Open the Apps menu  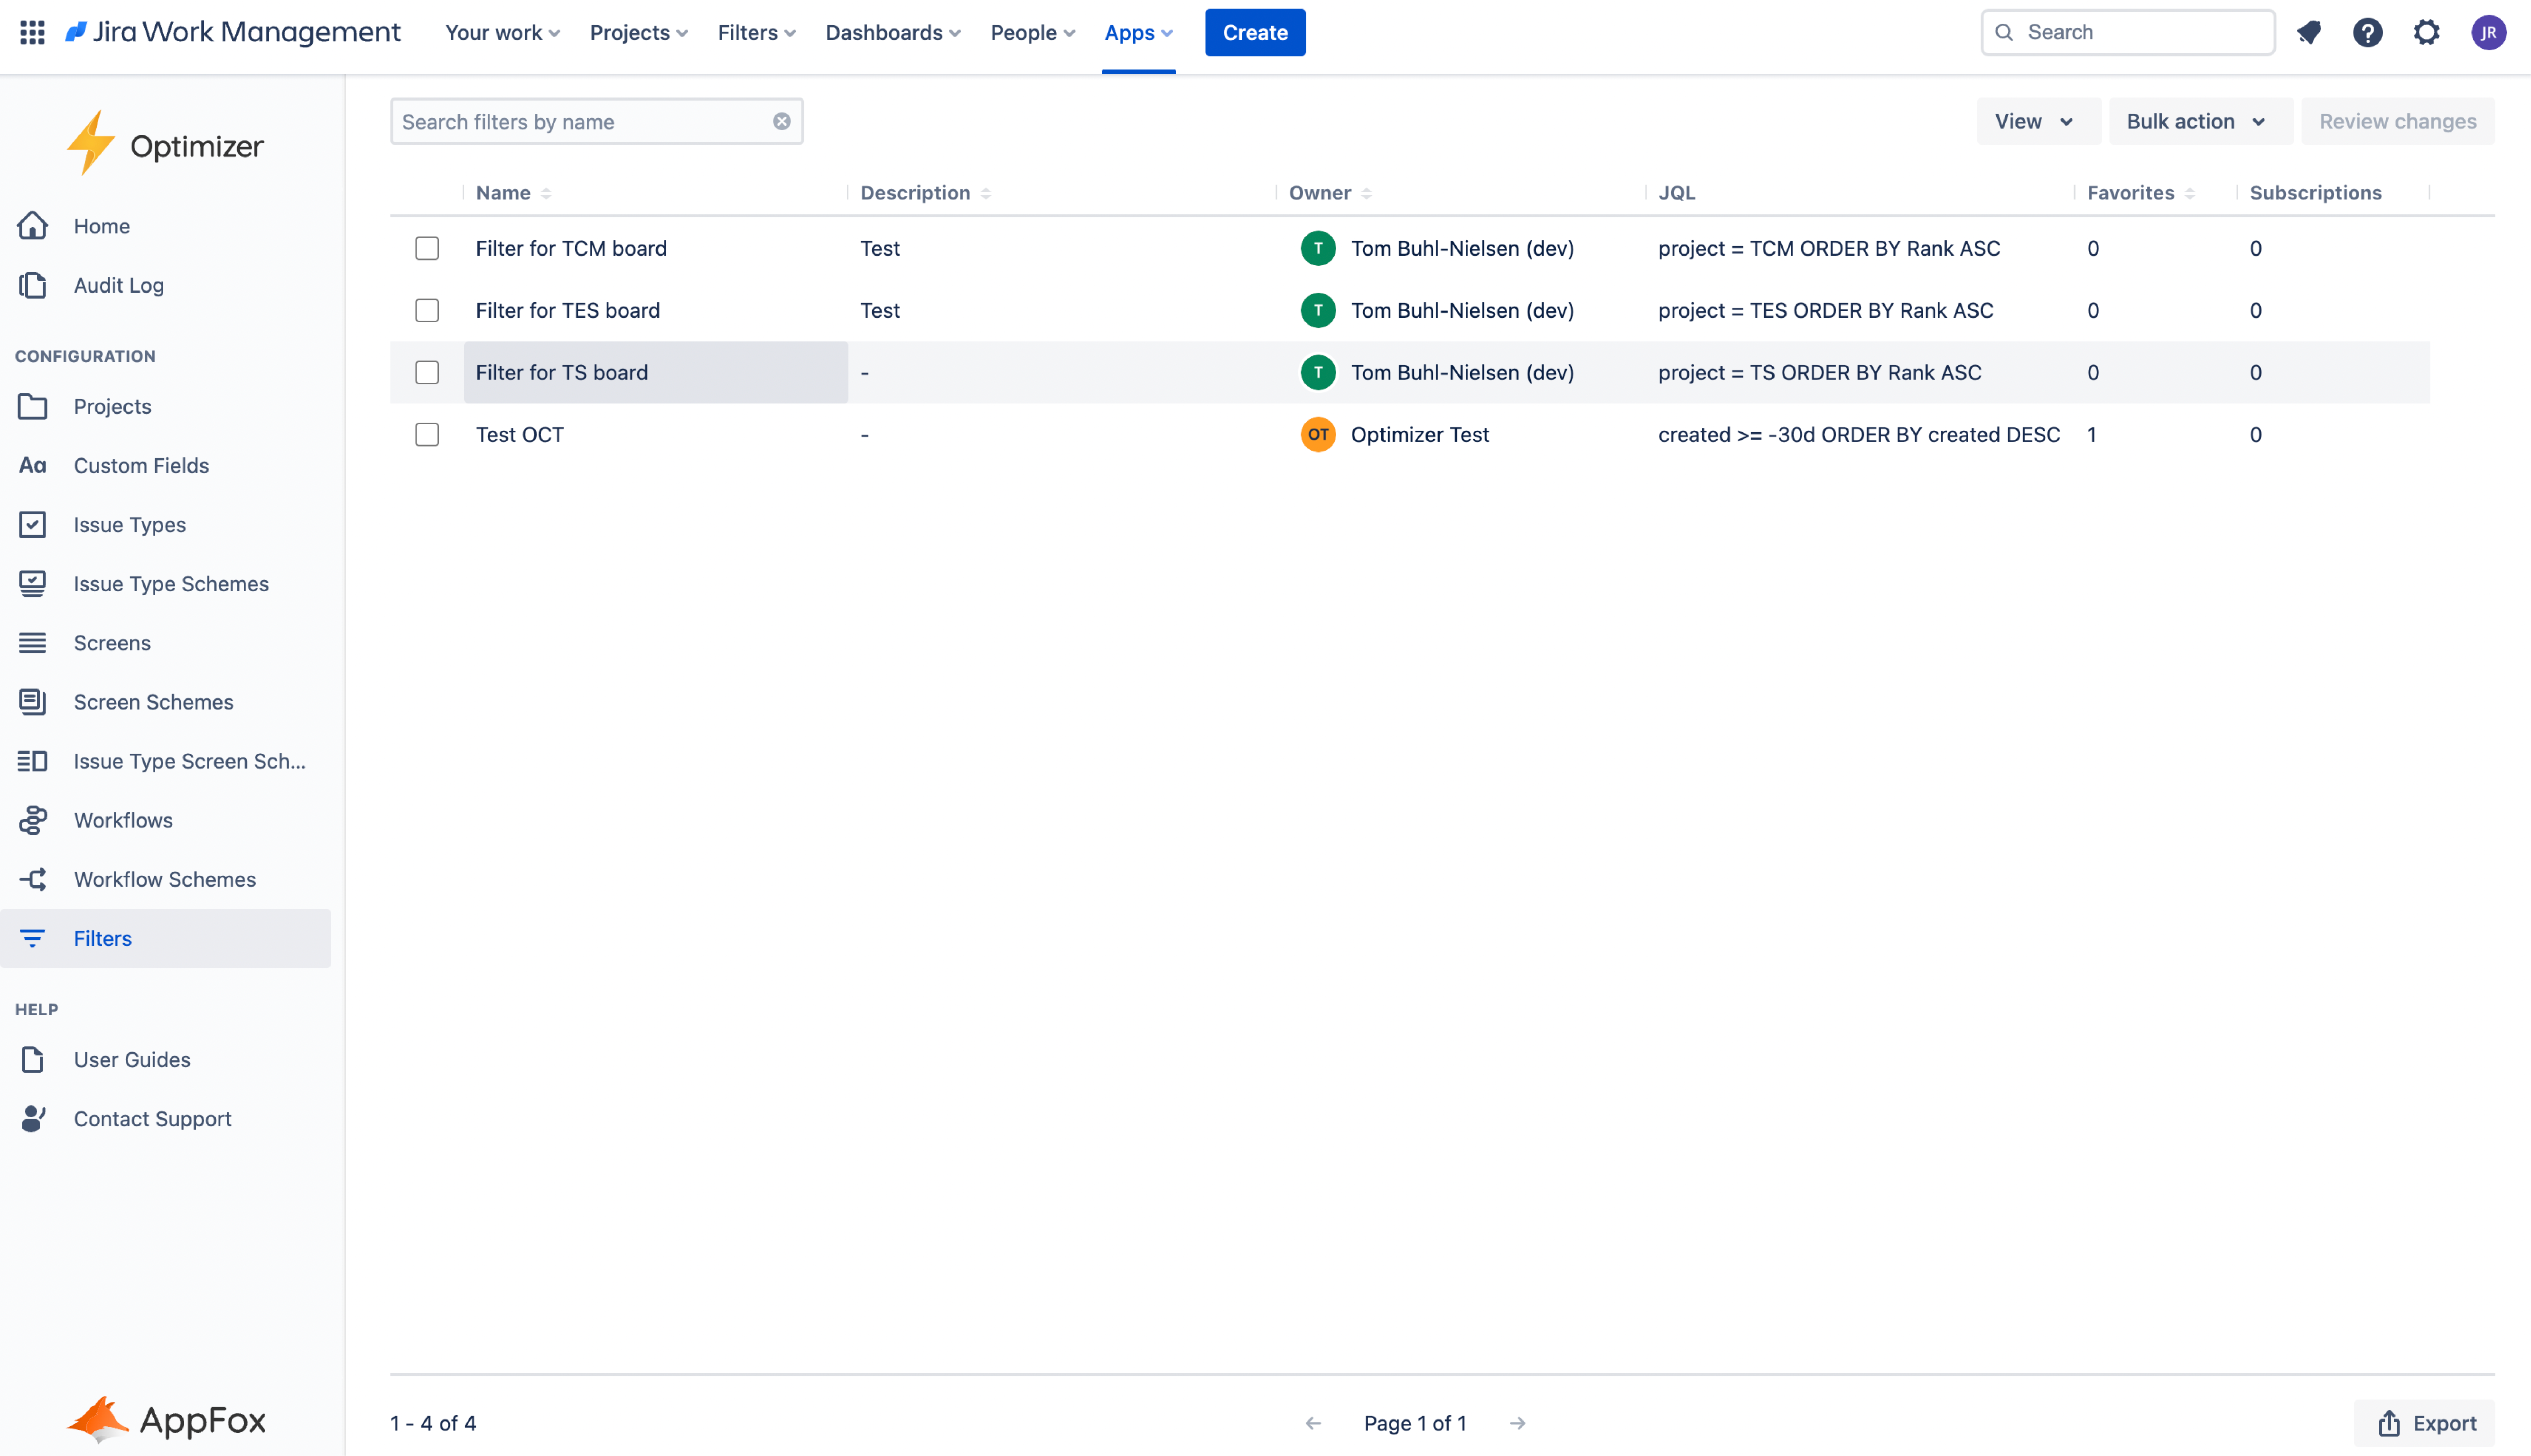click(x=1138, y=32)
